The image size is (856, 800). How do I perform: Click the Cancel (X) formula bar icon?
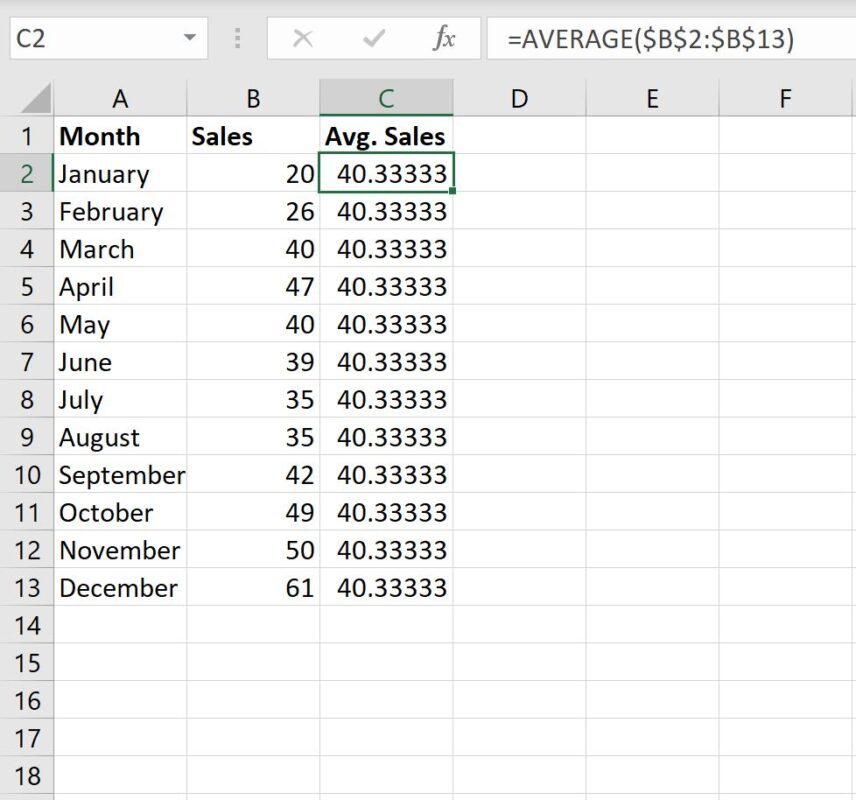pos(302,38)
